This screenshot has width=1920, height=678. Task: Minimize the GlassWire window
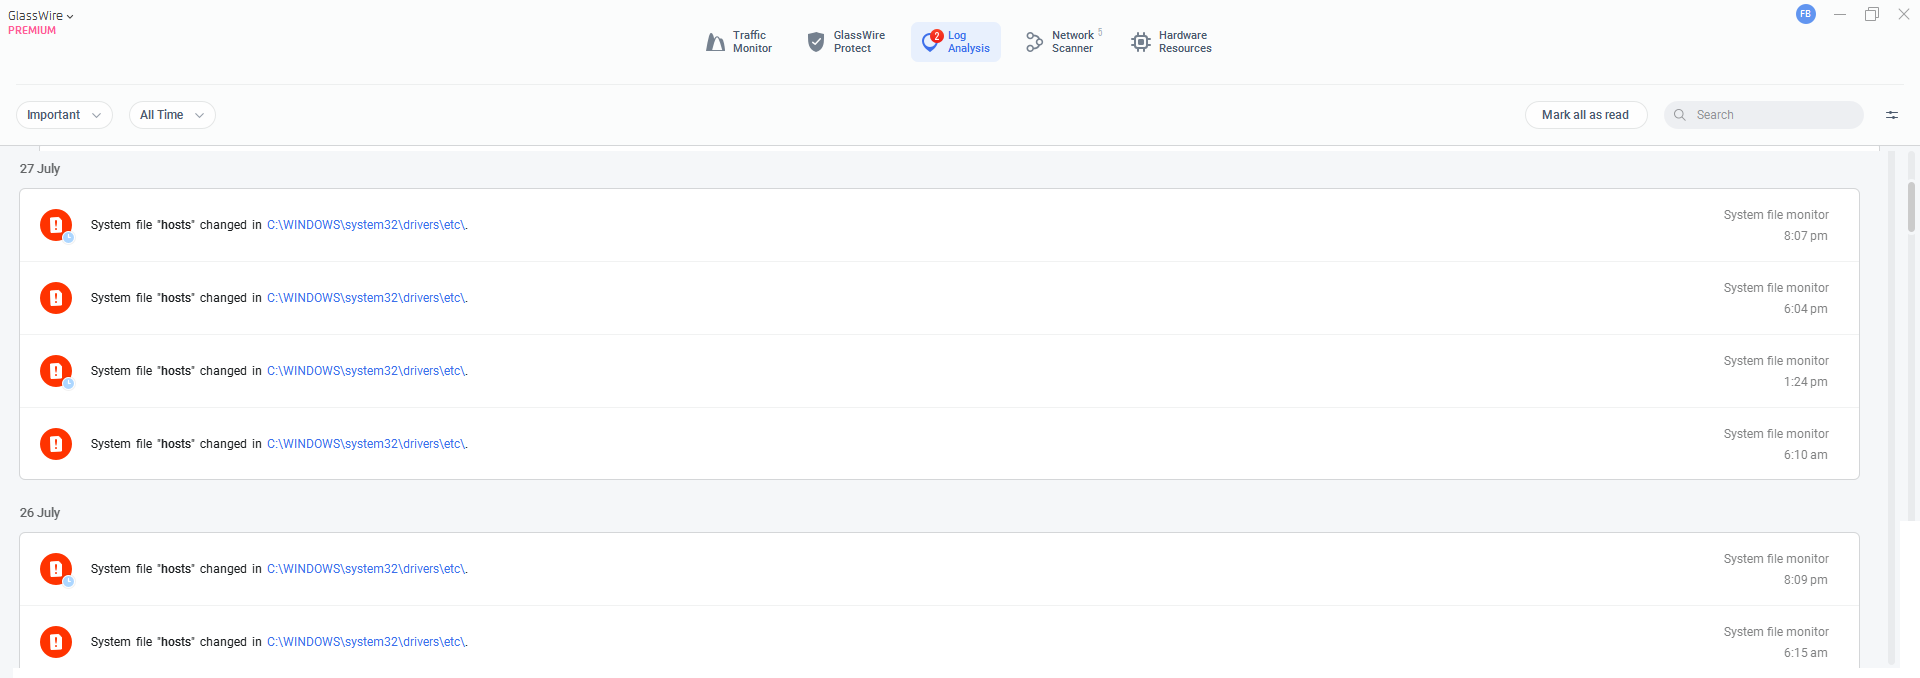[1840, 14]
